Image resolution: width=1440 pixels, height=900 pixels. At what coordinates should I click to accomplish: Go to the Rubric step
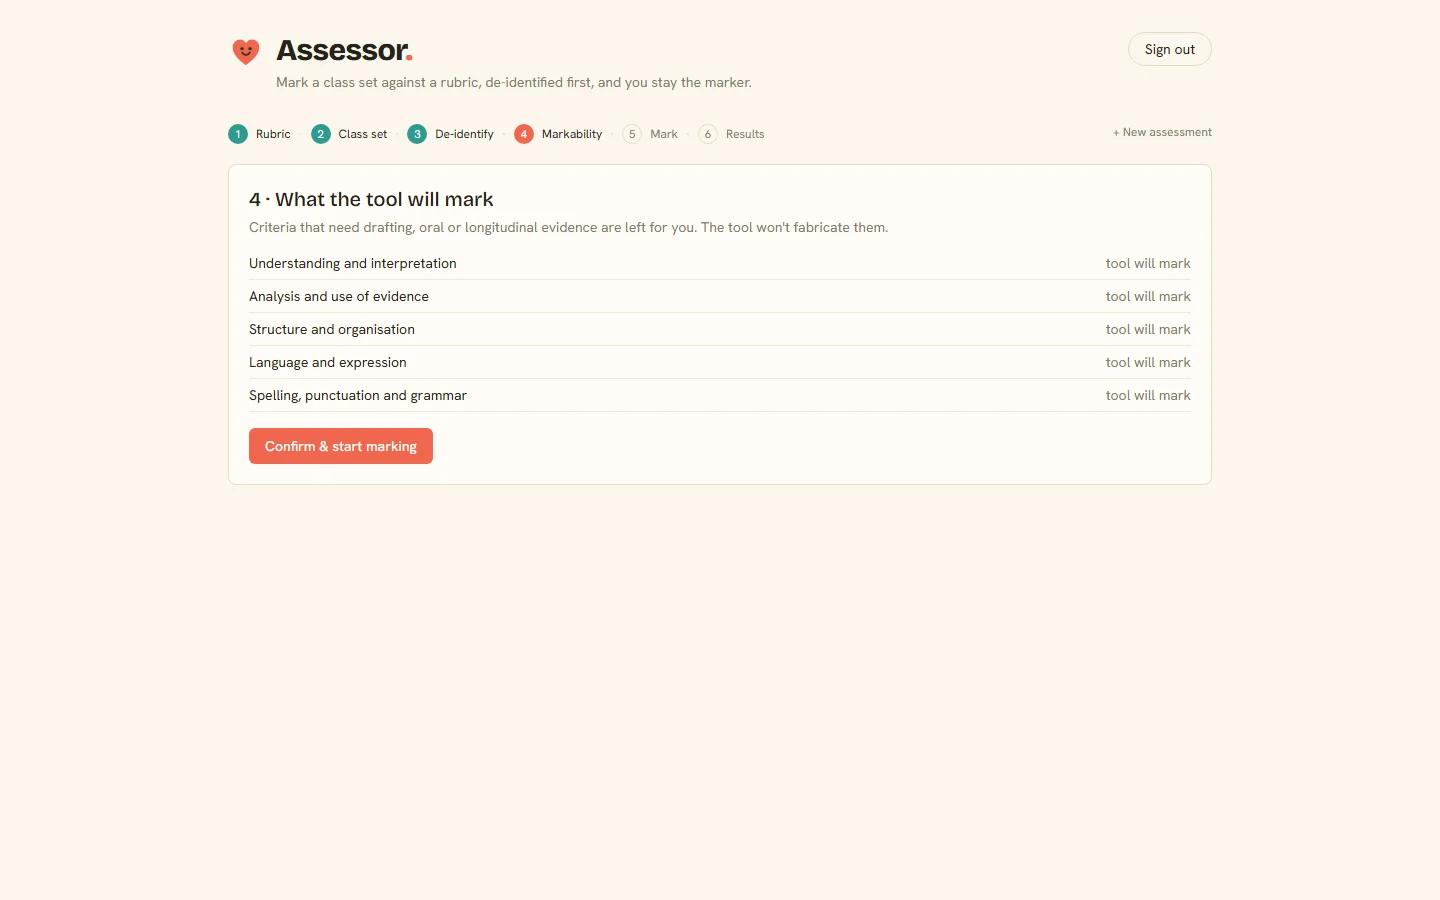(x=259, y=134)
